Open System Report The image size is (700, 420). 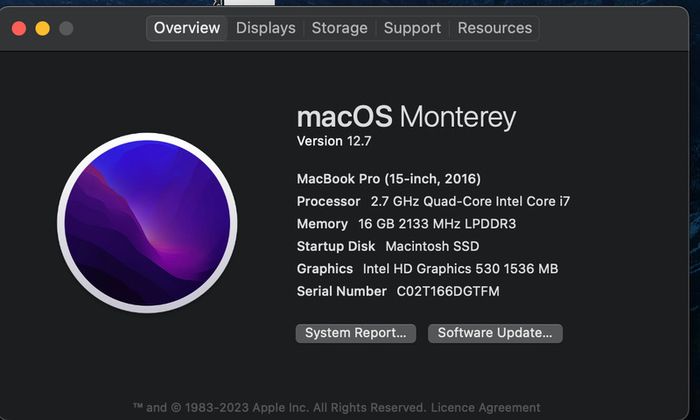[356, 333]
